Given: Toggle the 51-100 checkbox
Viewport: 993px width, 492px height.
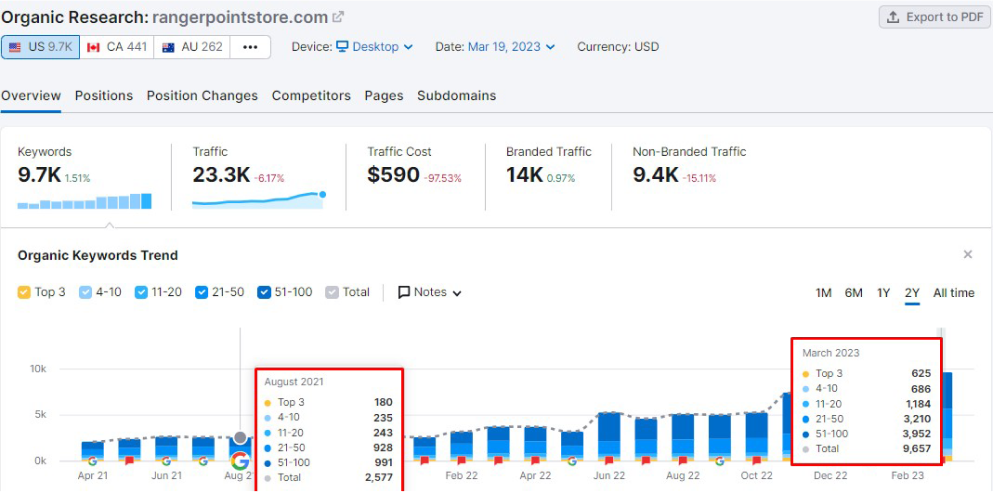Looking at the screenshot, I should coord(264,293).
